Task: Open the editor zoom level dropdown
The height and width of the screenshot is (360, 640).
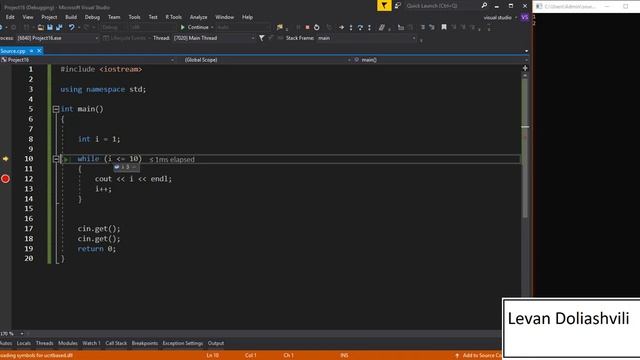Action: 22,334
